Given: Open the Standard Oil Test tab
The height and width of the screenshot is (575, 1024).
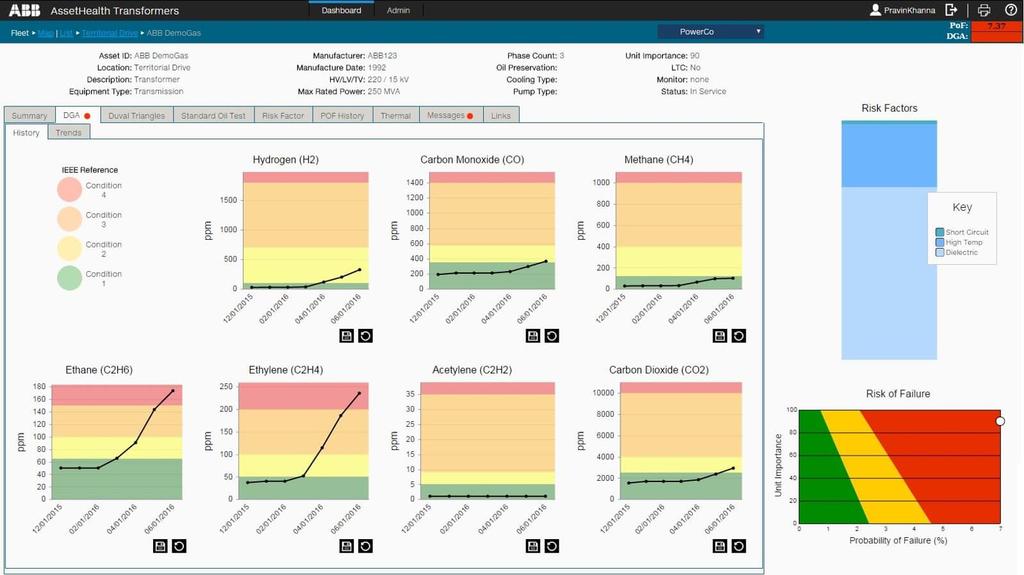Looking at the screenshot, I should [x=213, y=116].
